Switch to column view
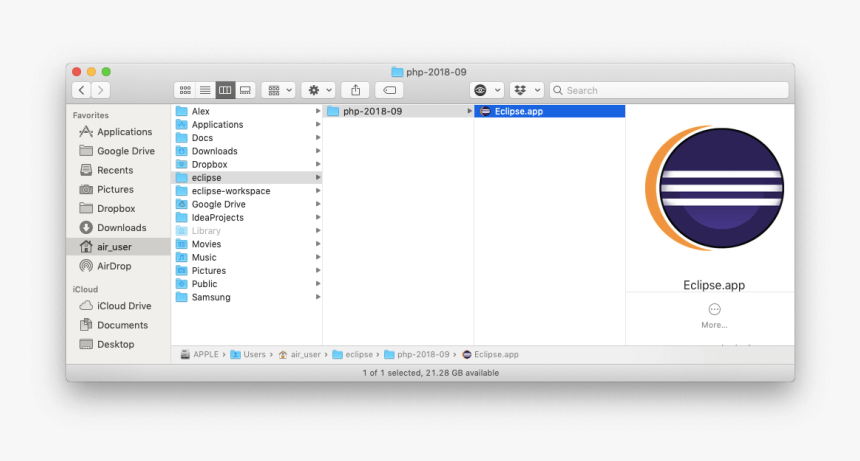Image resolution: width=860 pixels, height=461 pixels. (x=225, y=90)
